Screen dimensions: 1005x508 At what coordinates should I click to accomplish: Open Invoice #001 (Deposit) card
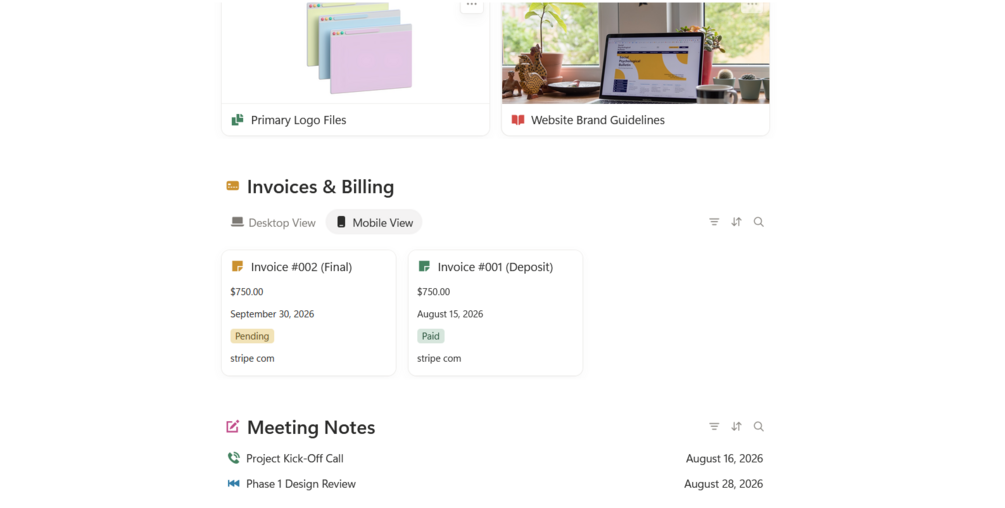tap(495, 313)
